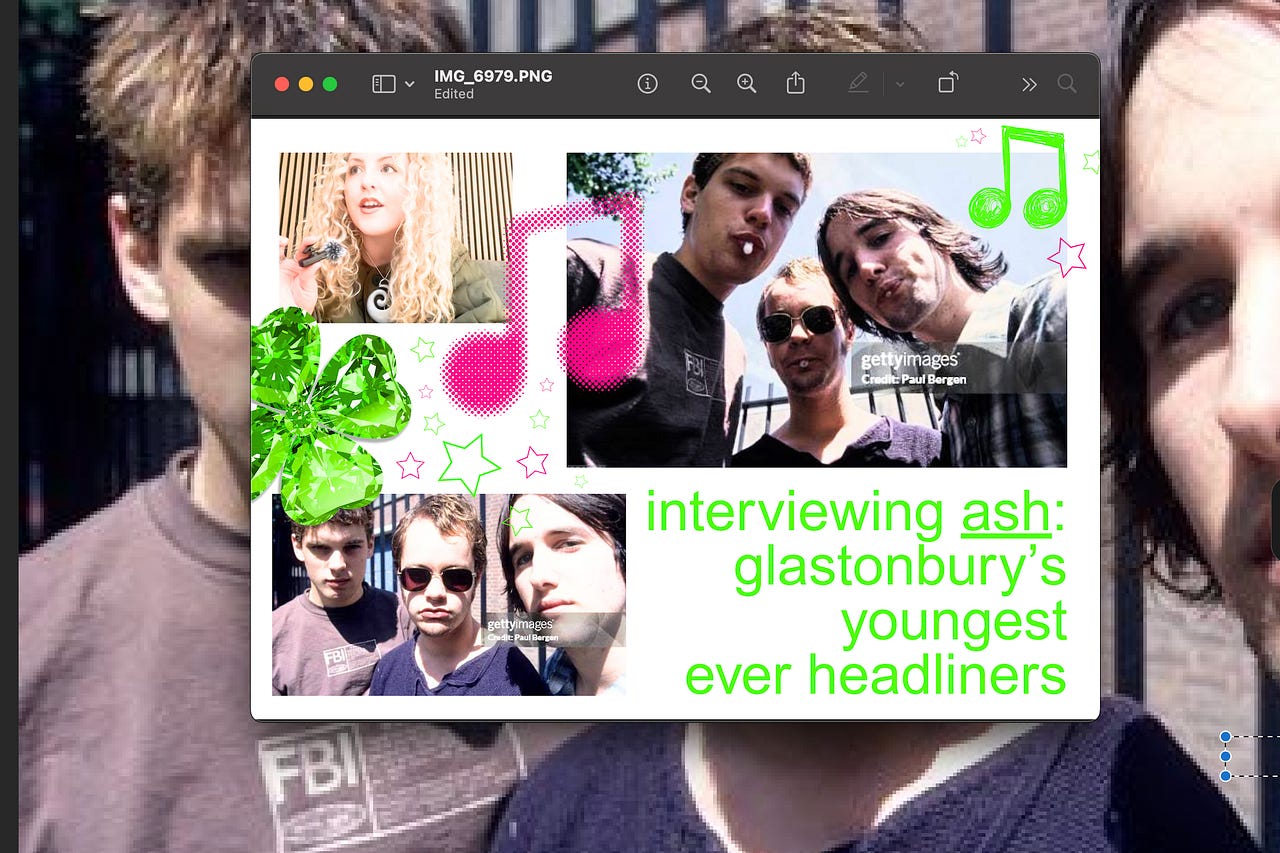Toggle the Preview sidebar view button
The image size is (1280, 853).
pos(384,84)
